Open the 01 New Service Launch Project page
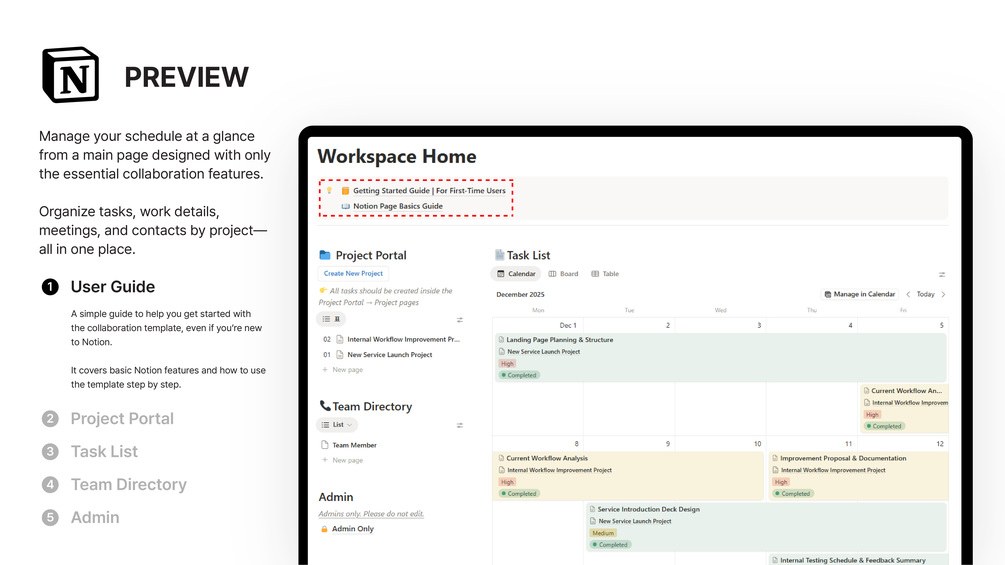Image resolution: width=1005 pixels, height=565 pixels. tap(390, 355)
